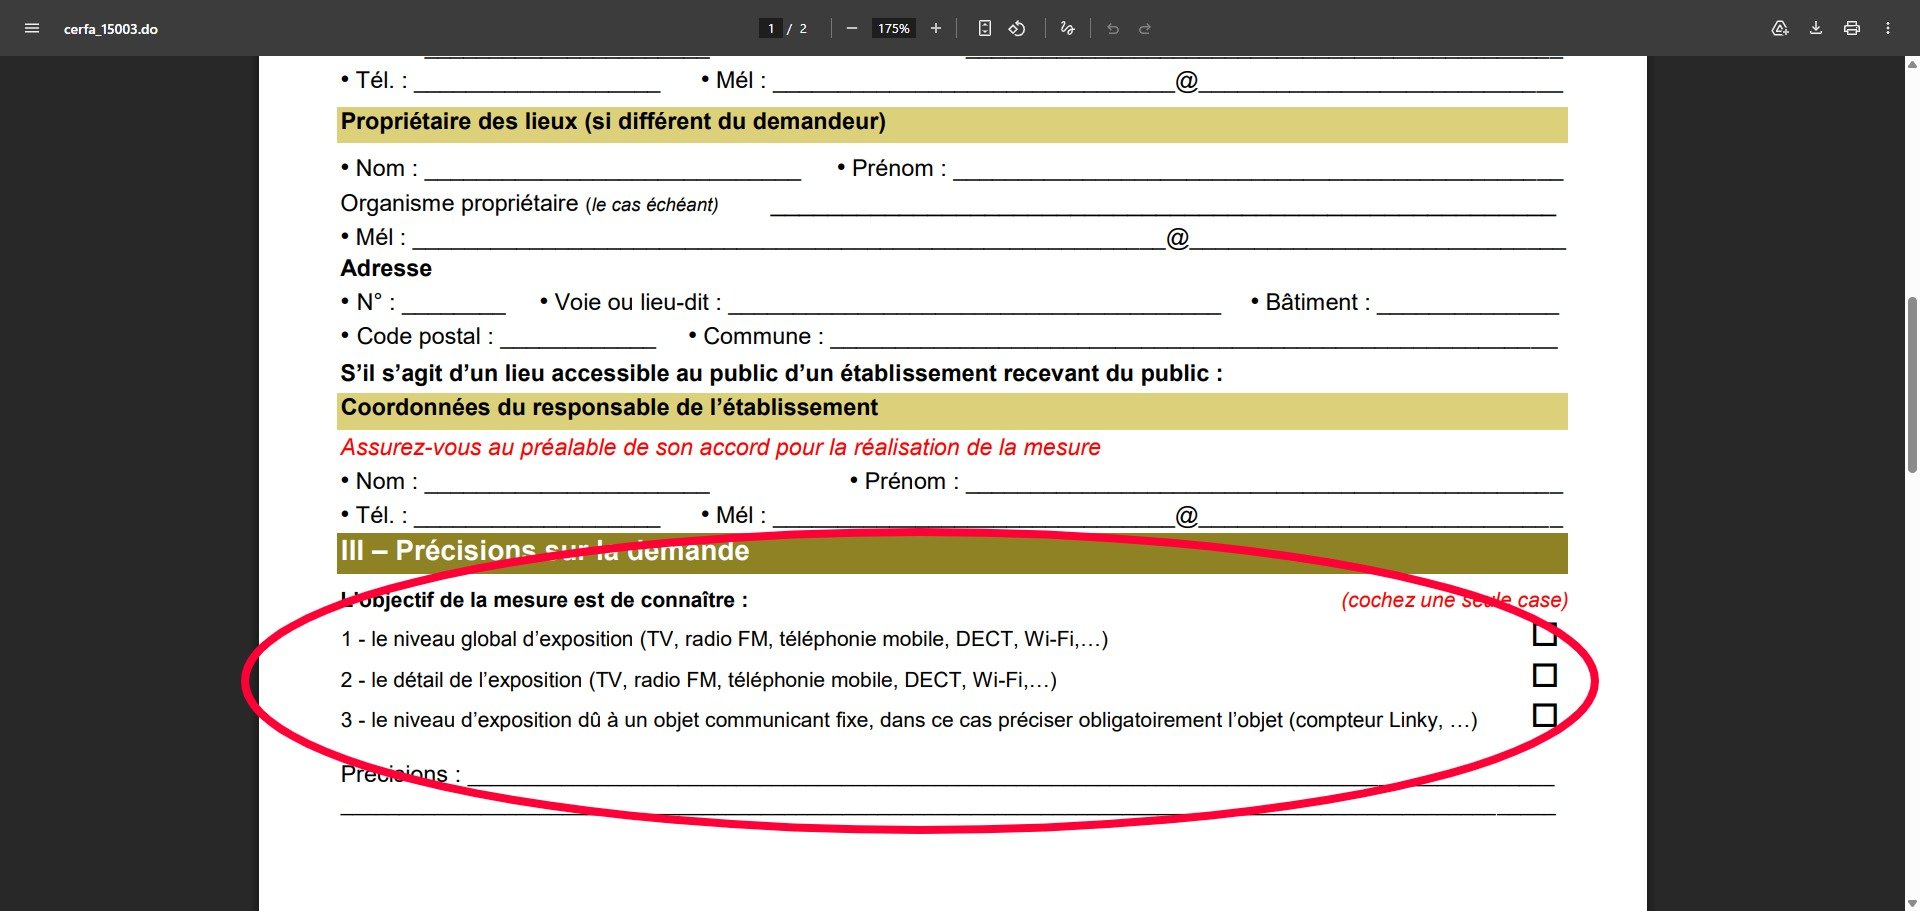This screenshot has height=911, width=1920.
Task: Click the Nom field under Propriétaire des lieux
Action: pos(613,170)
